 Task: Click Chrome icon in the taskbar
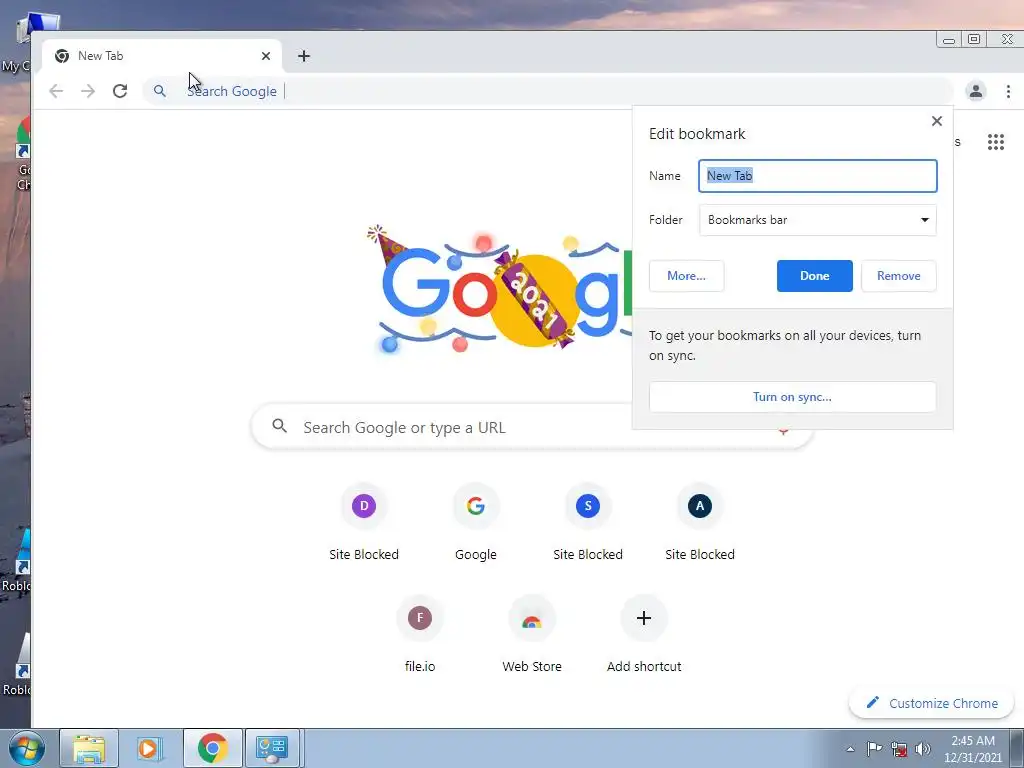click(x=212, y=748)
